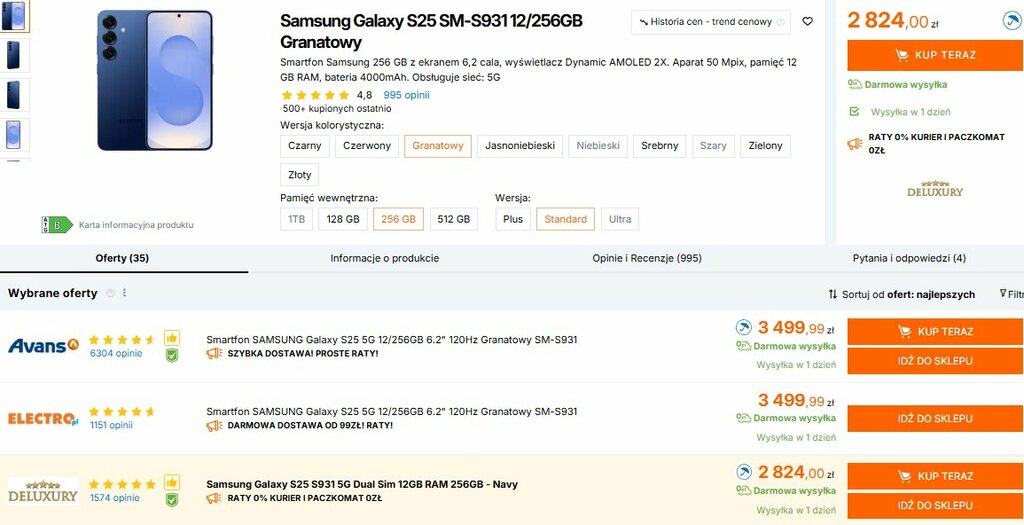This screenshot has height=525, width=1024.
Task: Open the Opinie i Recenzje (995) tab
Action: click(647, 258)
